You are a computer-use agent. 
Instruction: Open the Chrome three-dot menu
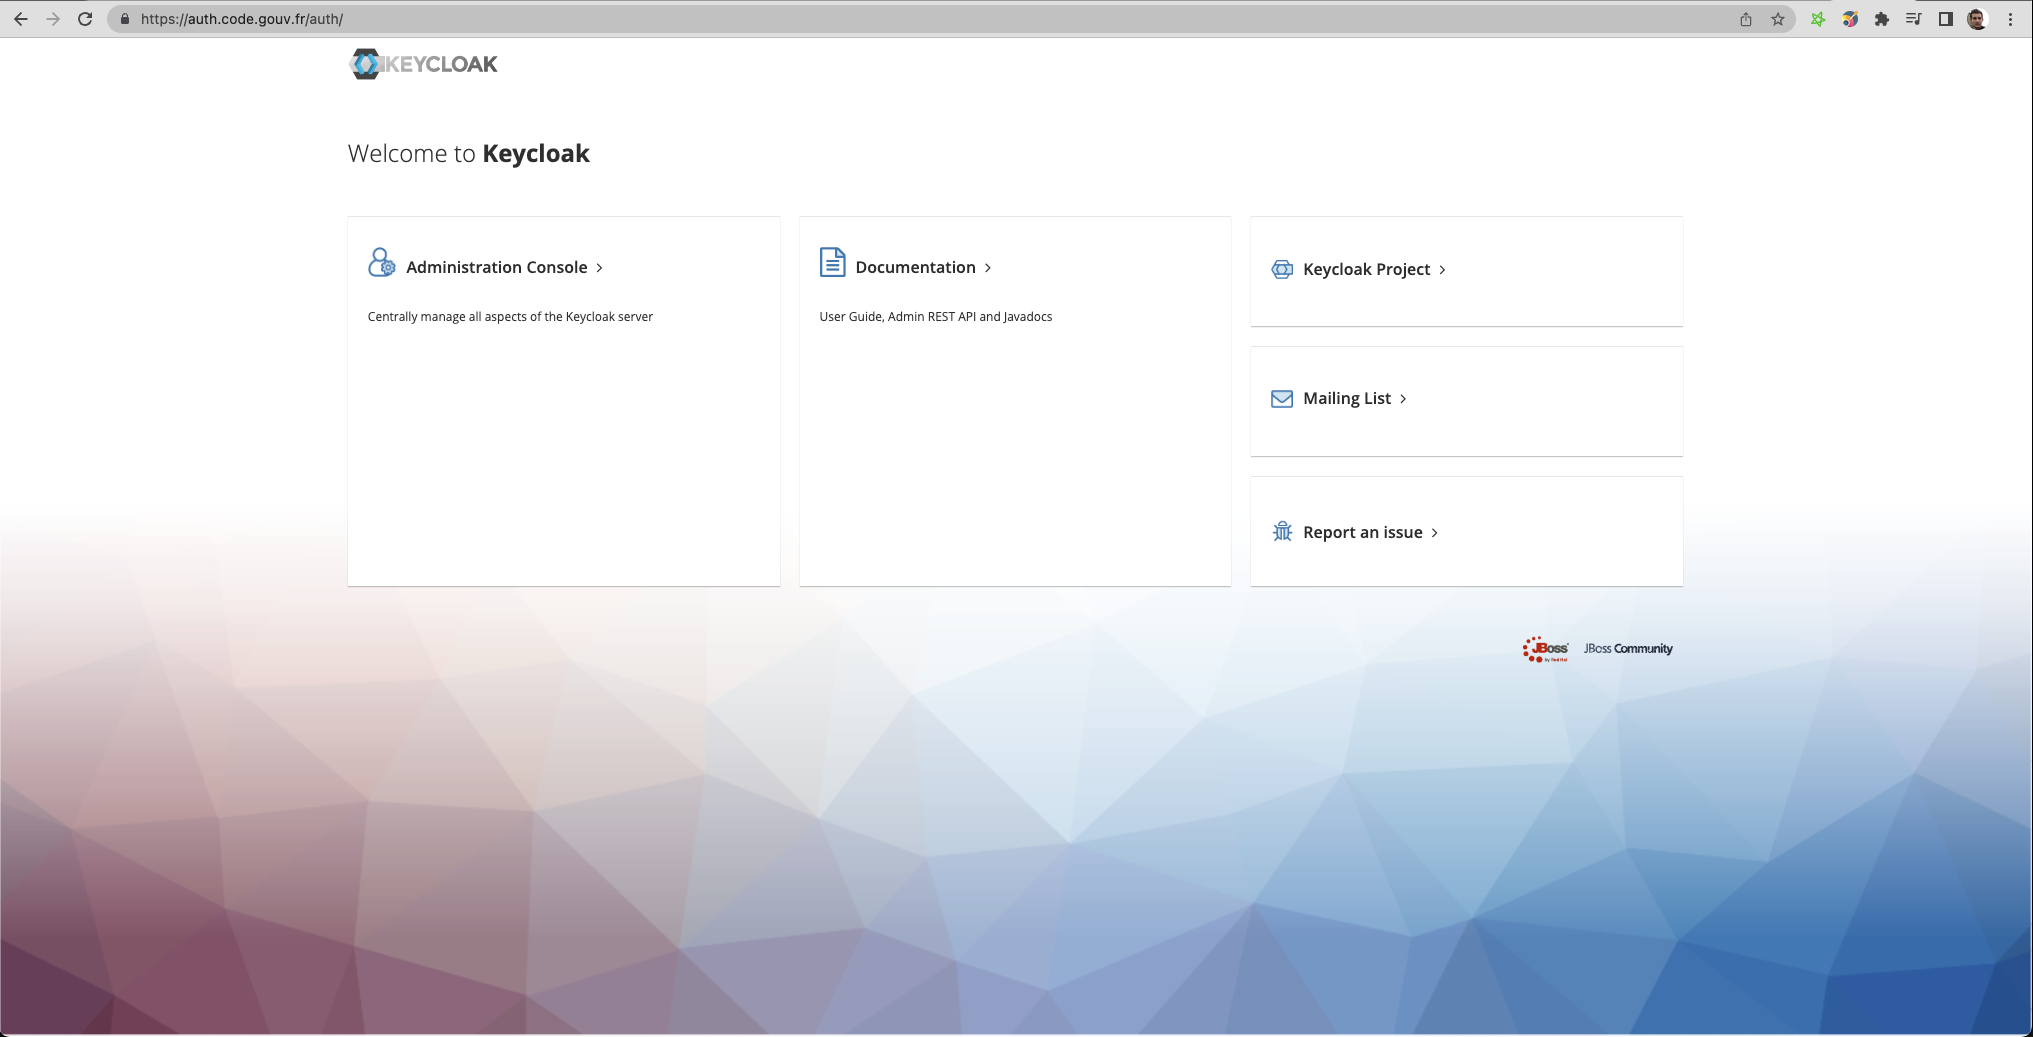click(2010, 19)
